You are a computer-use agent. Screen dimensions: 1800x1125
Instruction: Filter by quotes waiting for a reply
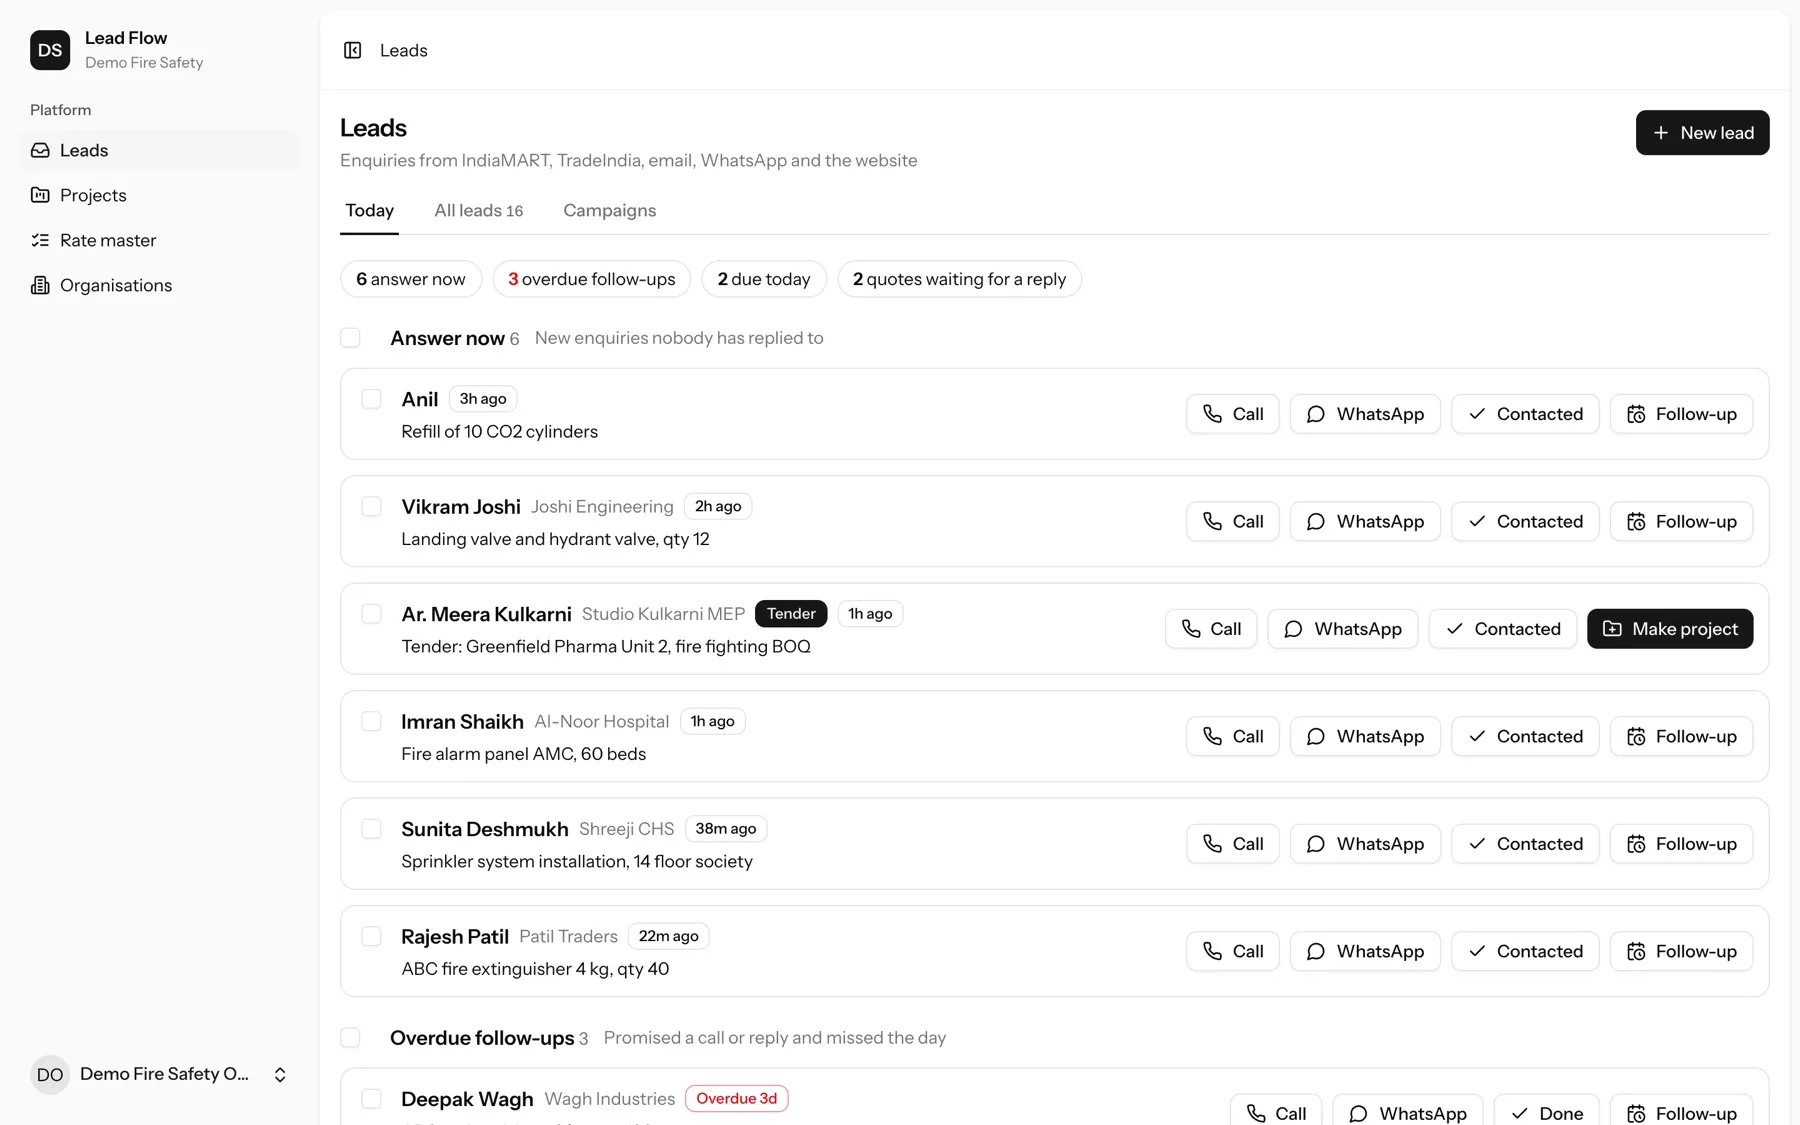tap(959, 279)
